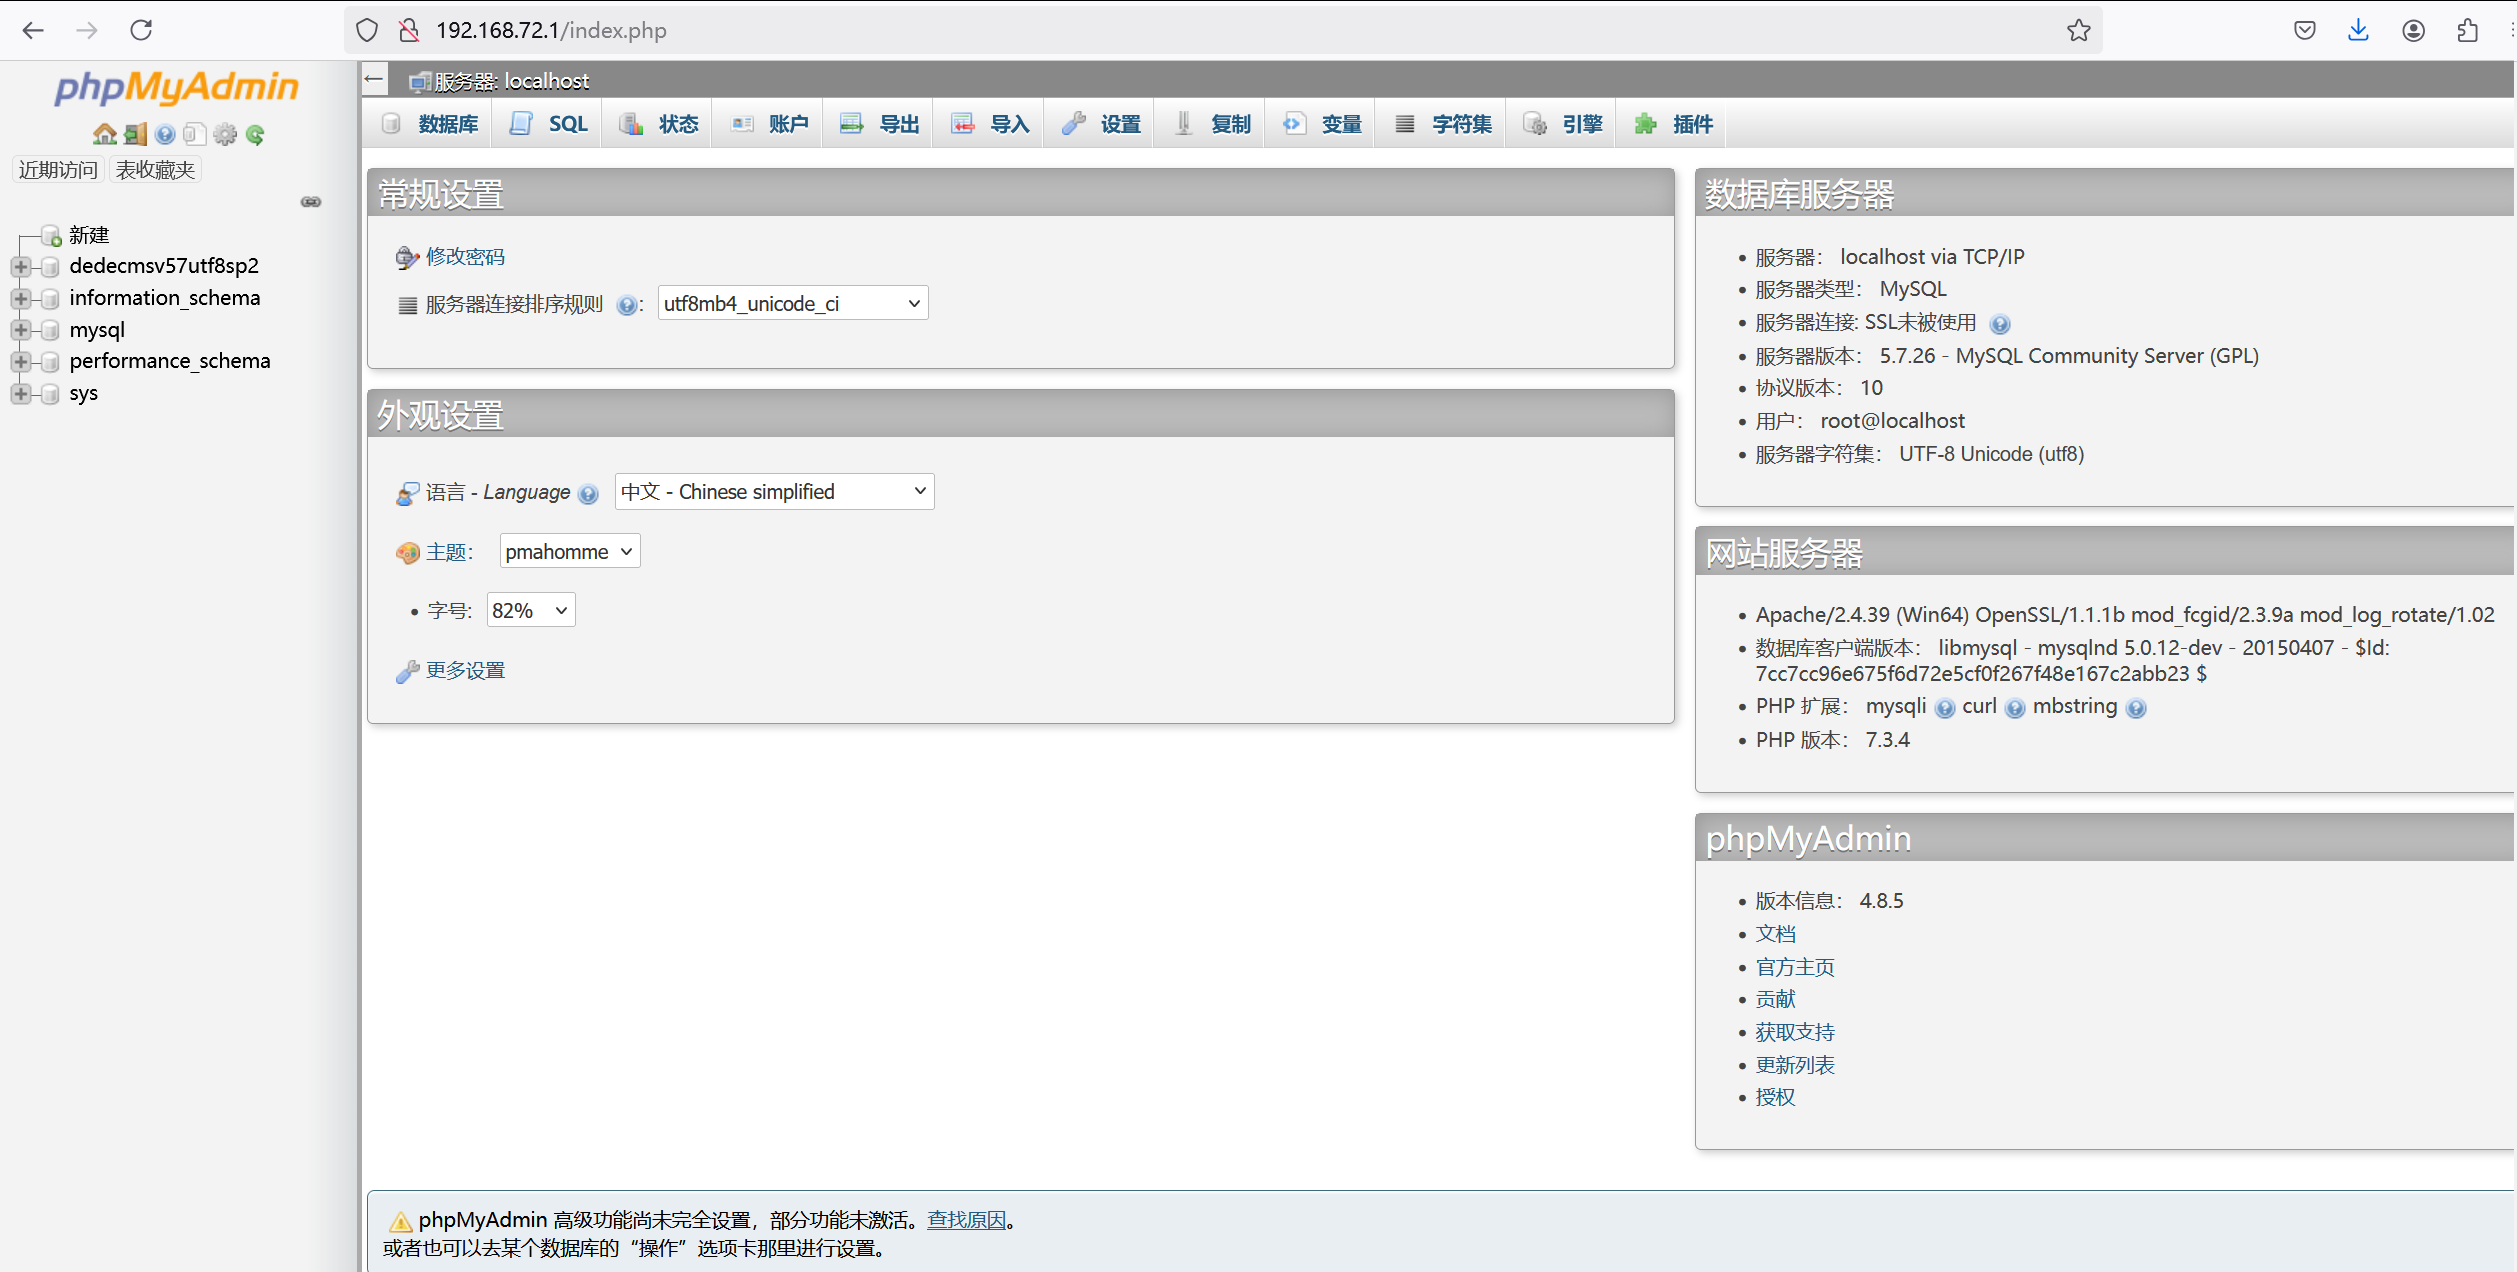The height and width of the screenshot is (1272, 2517).
Task: Open the 获取支持 link
Action: pos(1796,1033)
